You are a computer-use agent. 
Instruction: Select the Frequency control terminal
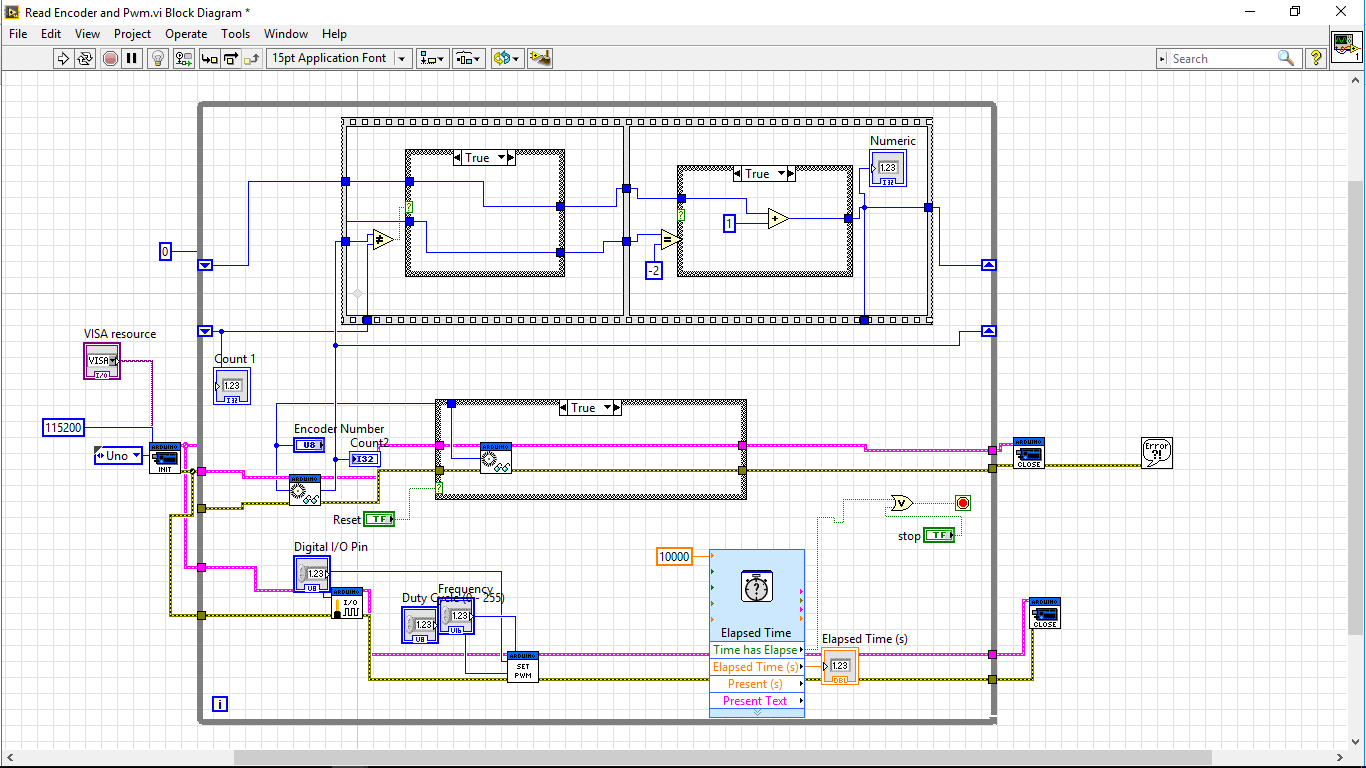(457, 616)
